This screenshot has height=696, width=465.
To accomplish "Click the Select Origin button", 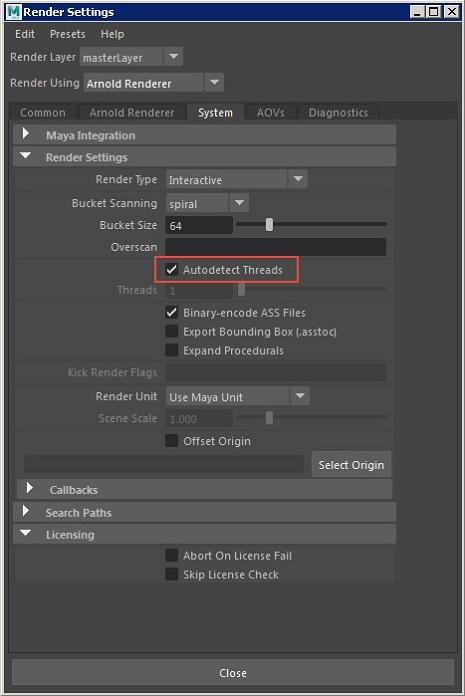I will [351, 465].
